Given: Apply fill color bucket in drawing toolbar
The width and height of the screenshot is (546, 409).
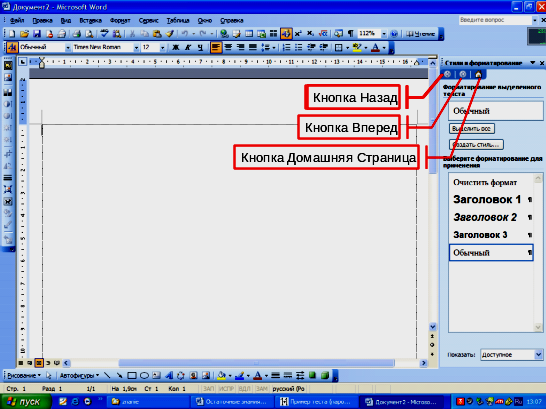Looking at the screenshot, I should 221,376.
